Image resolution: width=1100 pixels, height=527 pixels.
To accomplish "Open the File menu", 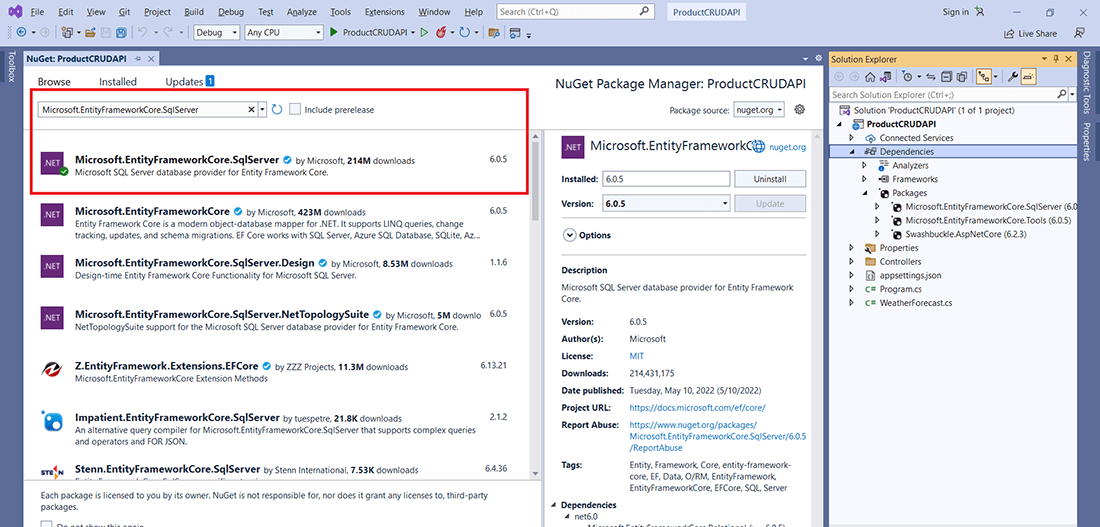I will click(x=38, y=12).
